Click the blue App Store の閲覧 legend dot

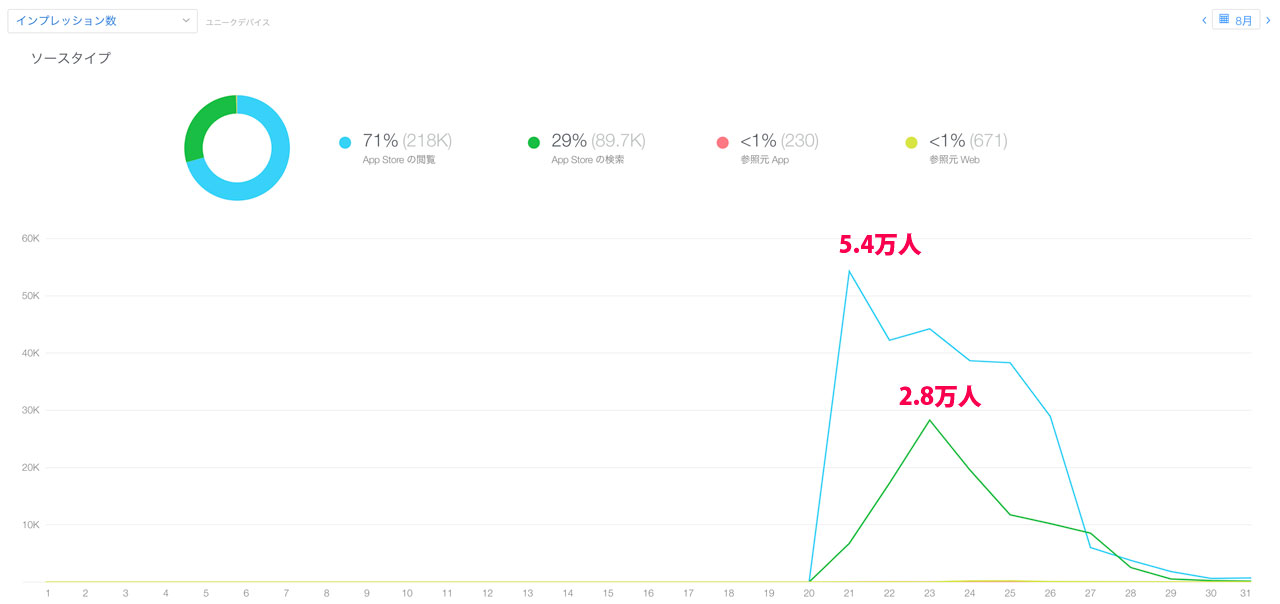pos(345,143)
